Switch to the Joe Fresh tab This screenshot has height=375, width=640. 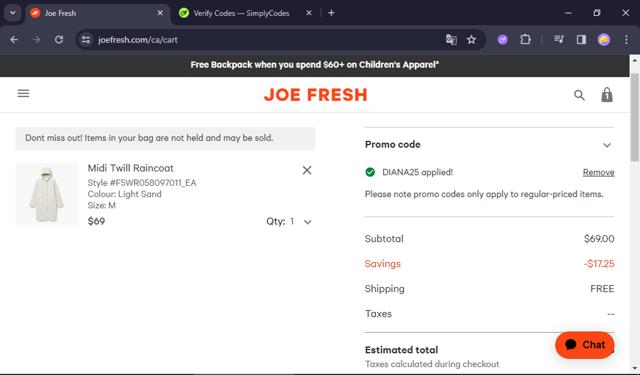97,13
